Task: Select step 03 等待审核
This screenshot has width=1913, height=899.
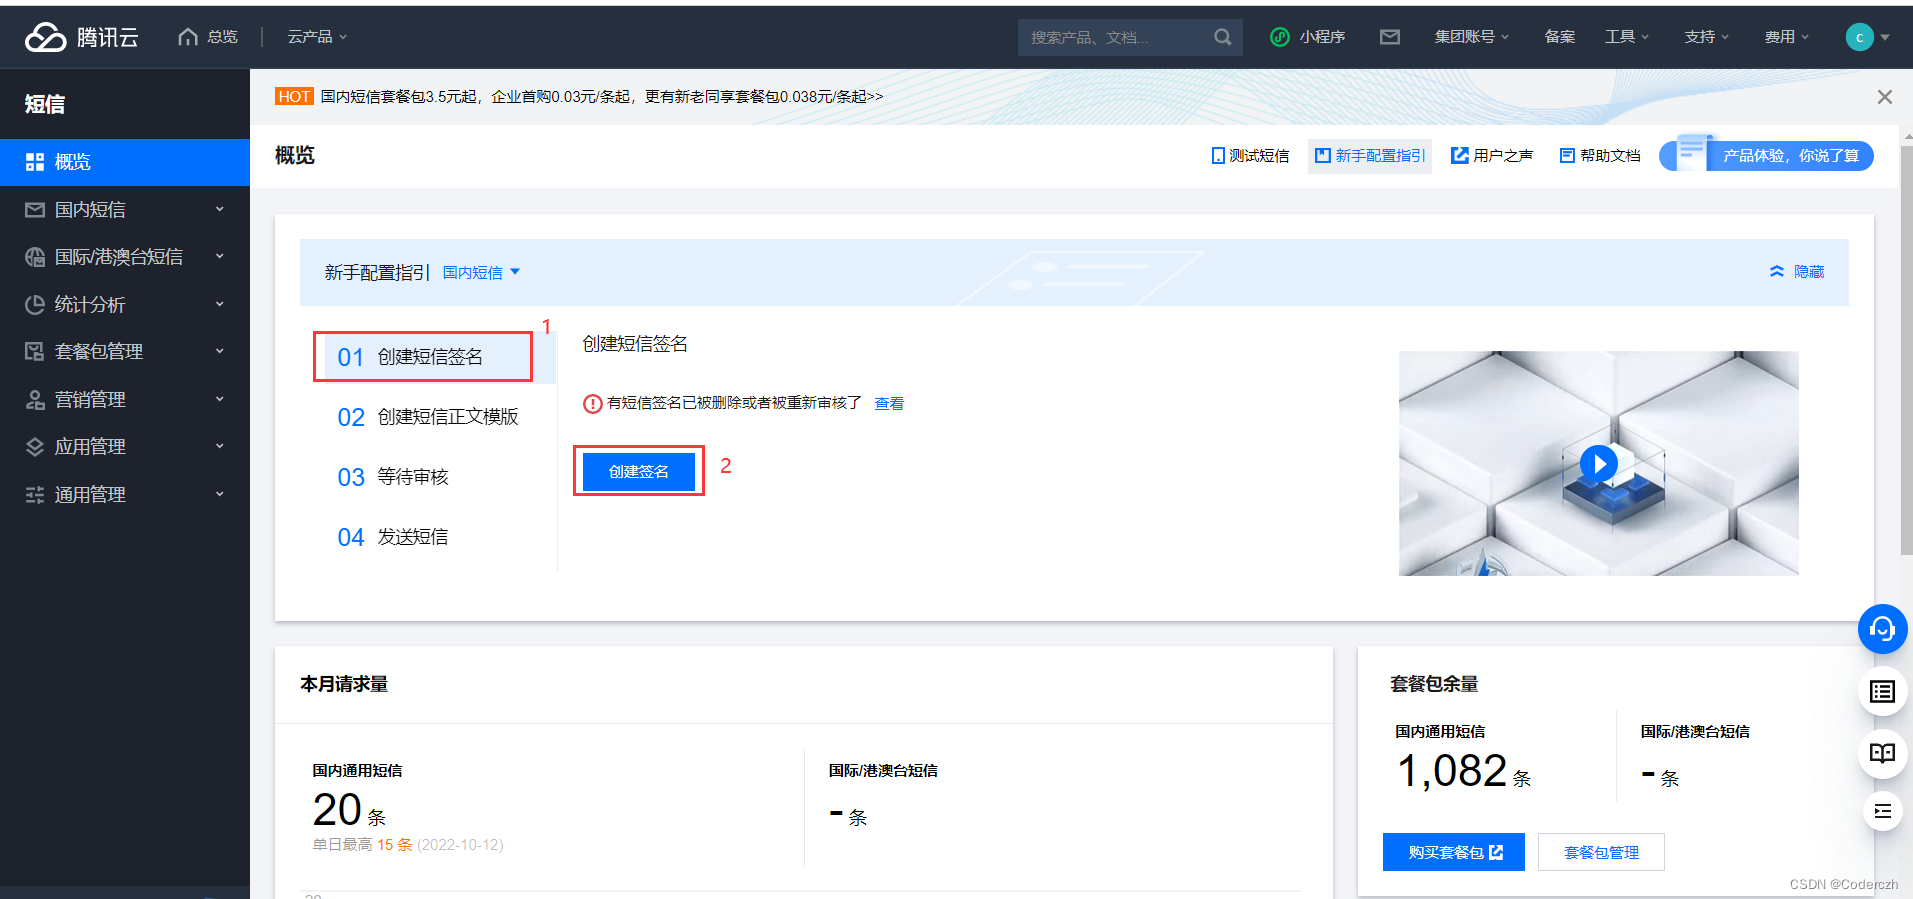Action: pos(393,477)
